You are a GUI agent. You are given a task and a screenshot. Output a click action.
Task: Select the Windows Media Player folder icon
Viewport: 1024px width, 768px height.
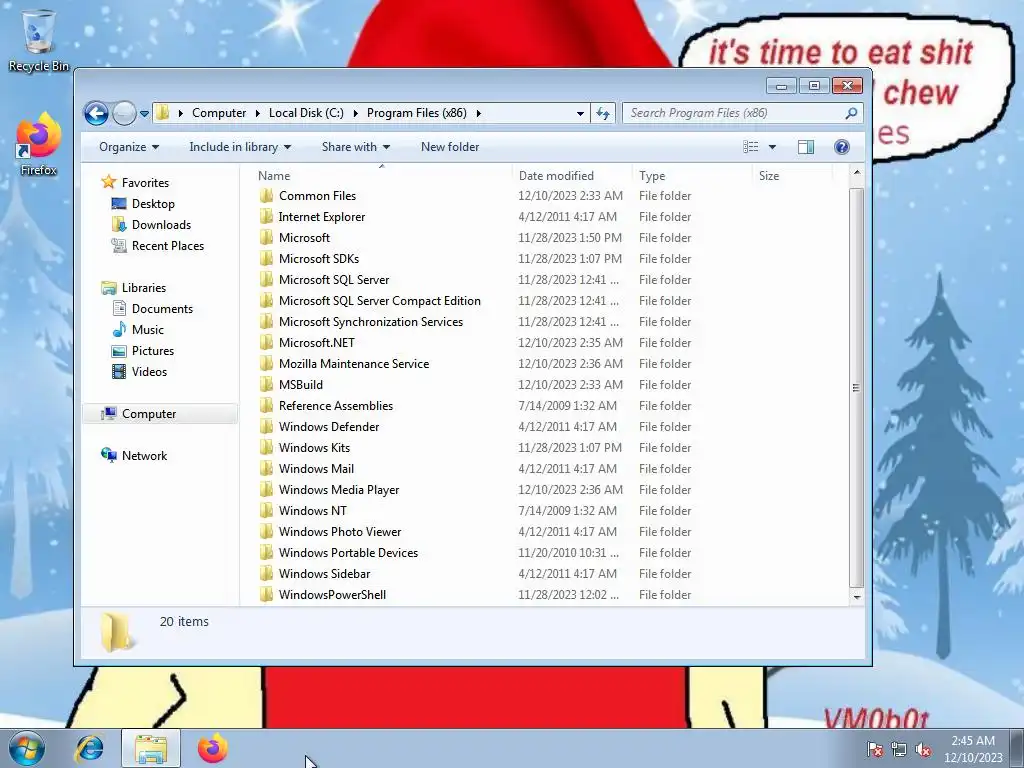click(x=266, y=490)
